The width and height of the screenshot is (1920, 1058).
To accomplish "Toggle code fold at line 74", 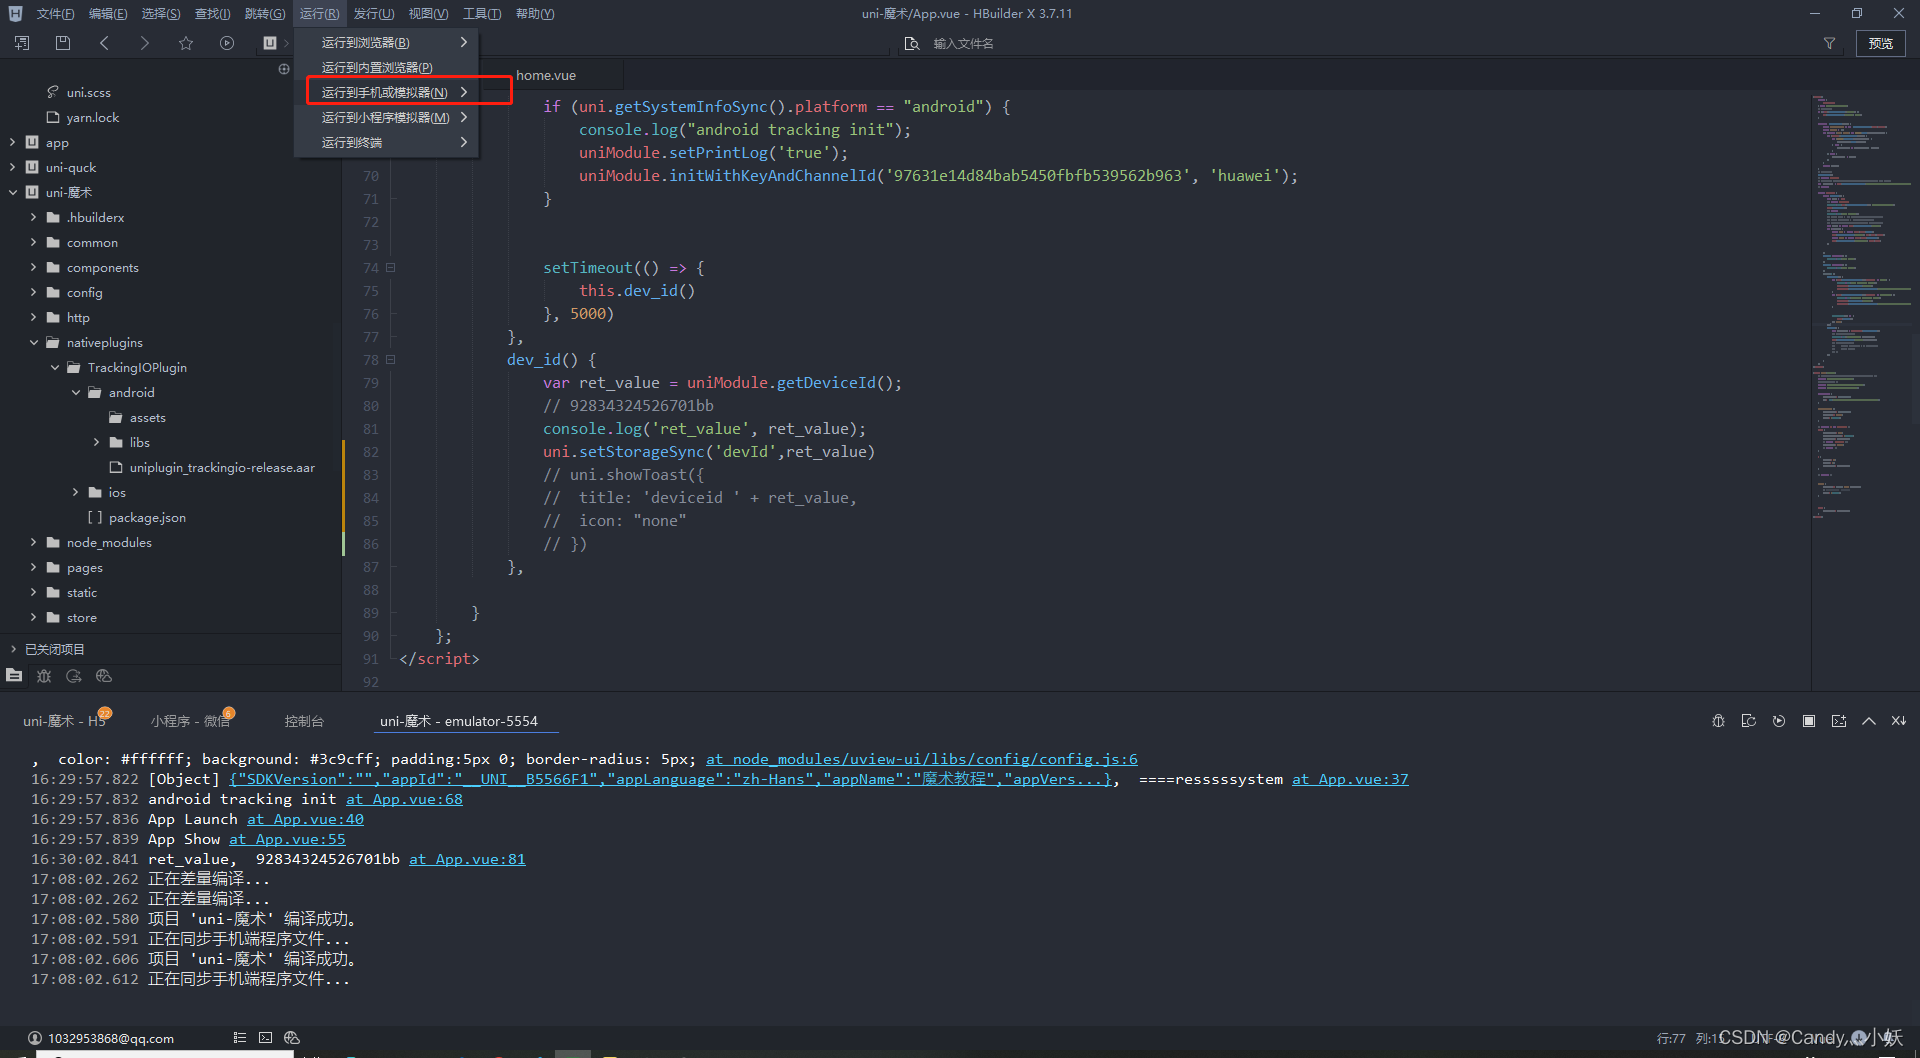I will tap(391, 267).
